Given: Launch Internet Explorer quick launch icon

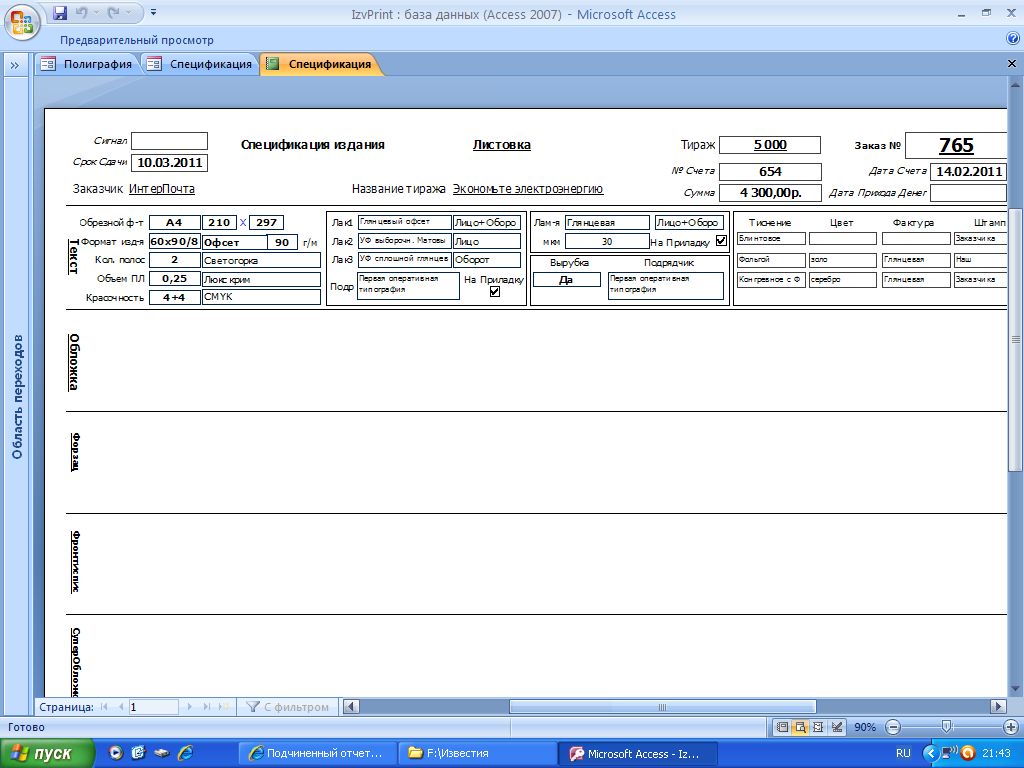Looking at the screenshot, I should click(x=185, y=753).
